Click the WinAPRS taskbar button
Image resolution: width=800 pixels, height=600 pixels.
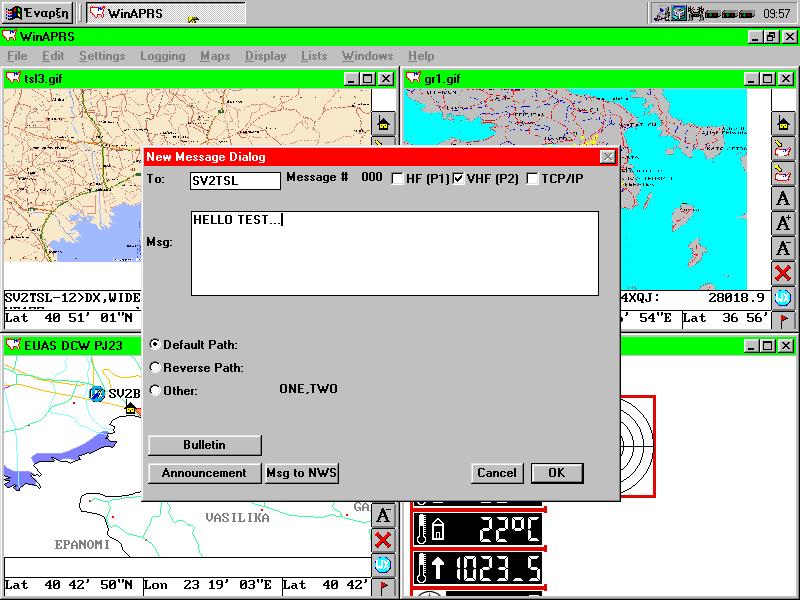pos(166,13)
